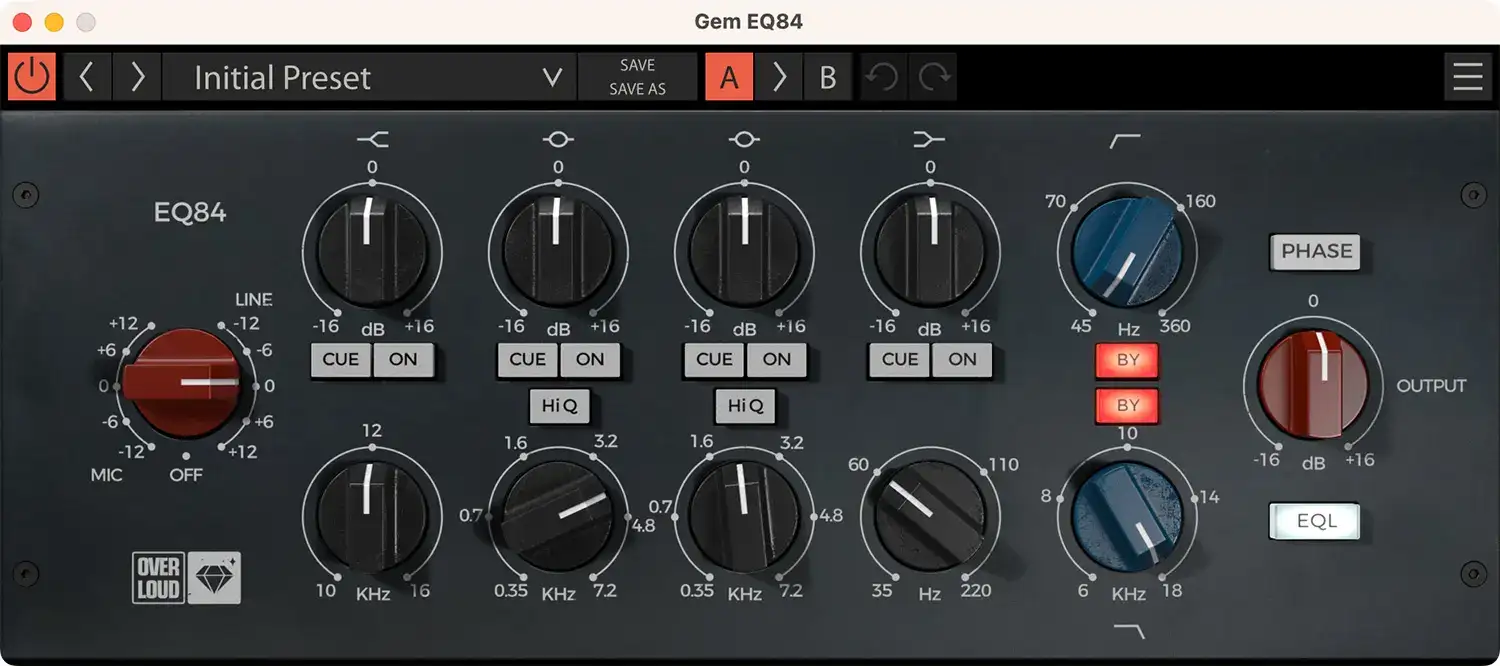This screenshot has height=666, width=1500.
Task: Enable CUE on the first EQ band
Action: pos(341,360)
